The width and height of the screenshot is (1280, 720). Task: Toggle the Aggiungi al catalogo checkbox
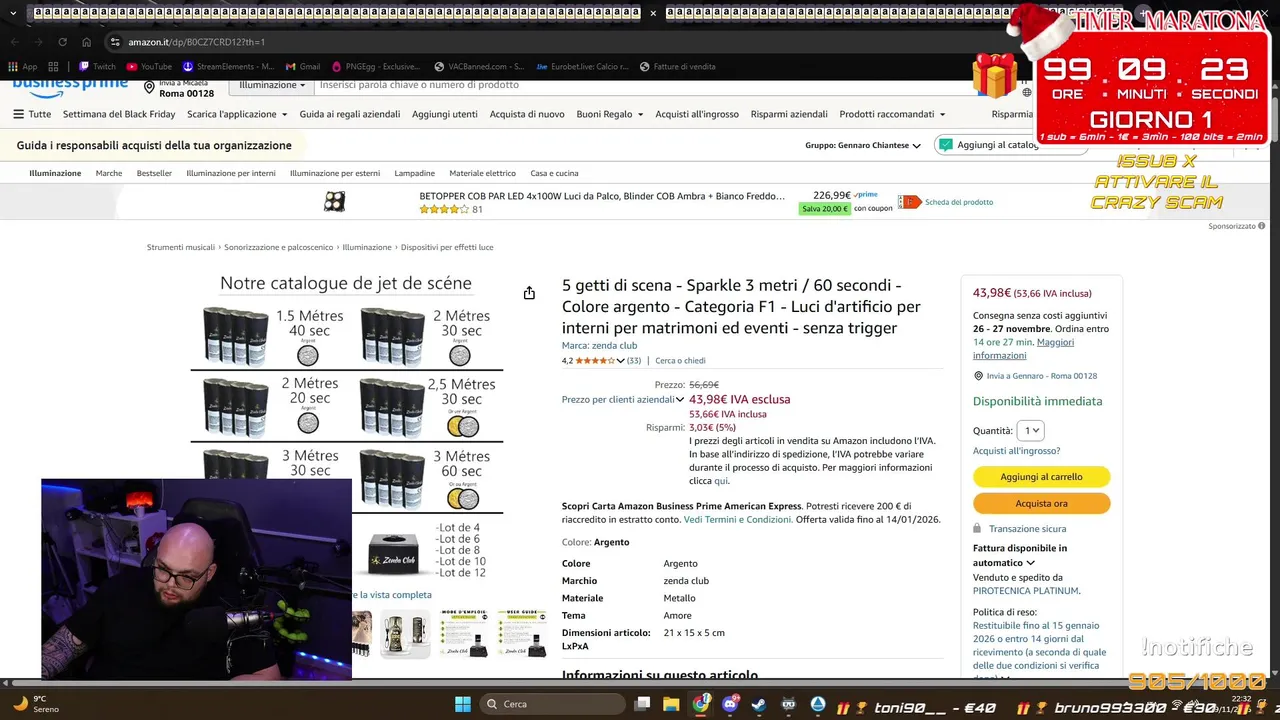pos(946,145)
